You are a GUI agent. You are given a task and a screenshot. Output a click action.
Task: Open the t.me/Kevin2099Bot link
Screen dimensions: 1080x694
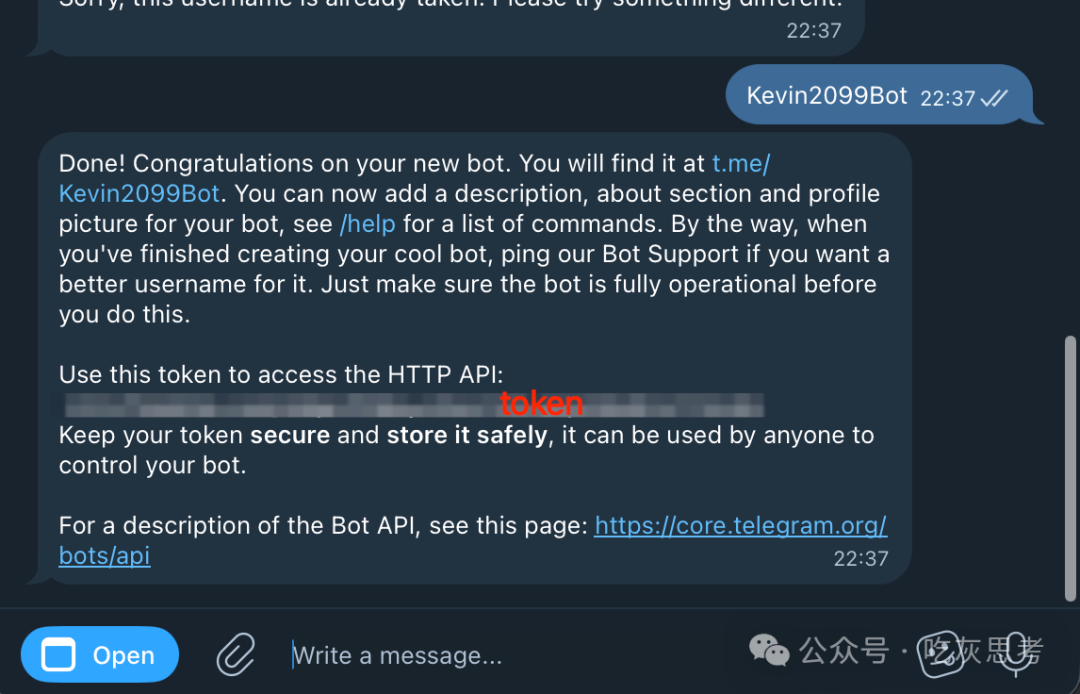coord(139,193)
